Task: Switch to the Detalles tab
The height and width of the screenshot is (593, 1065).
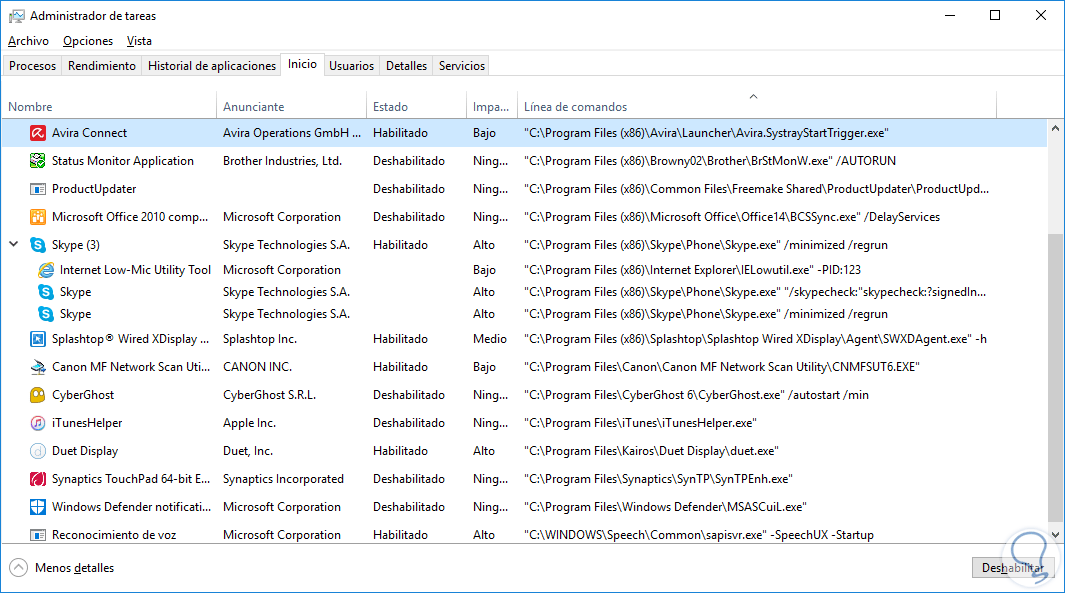Action: click(x=406, y=66)
